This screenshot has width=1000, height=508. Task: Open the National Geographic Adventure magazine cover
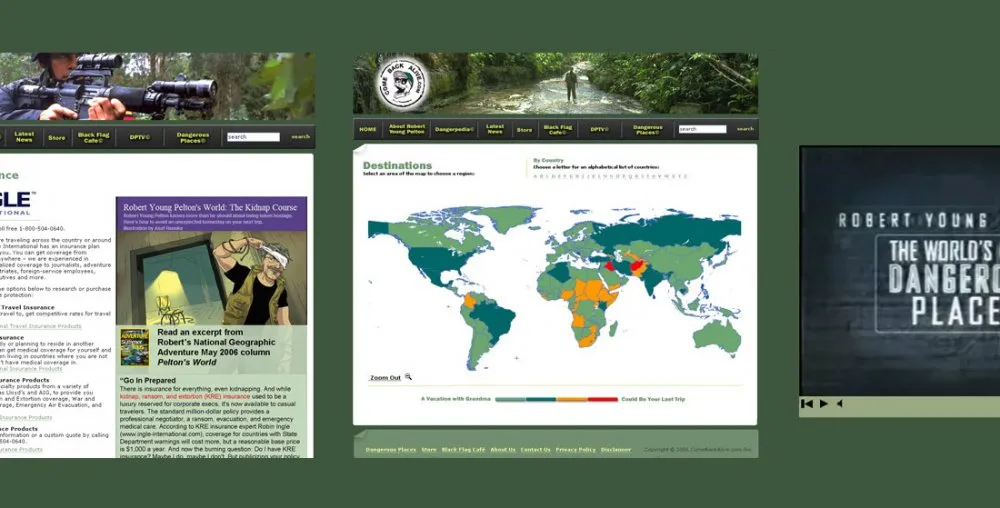[135, 346]
